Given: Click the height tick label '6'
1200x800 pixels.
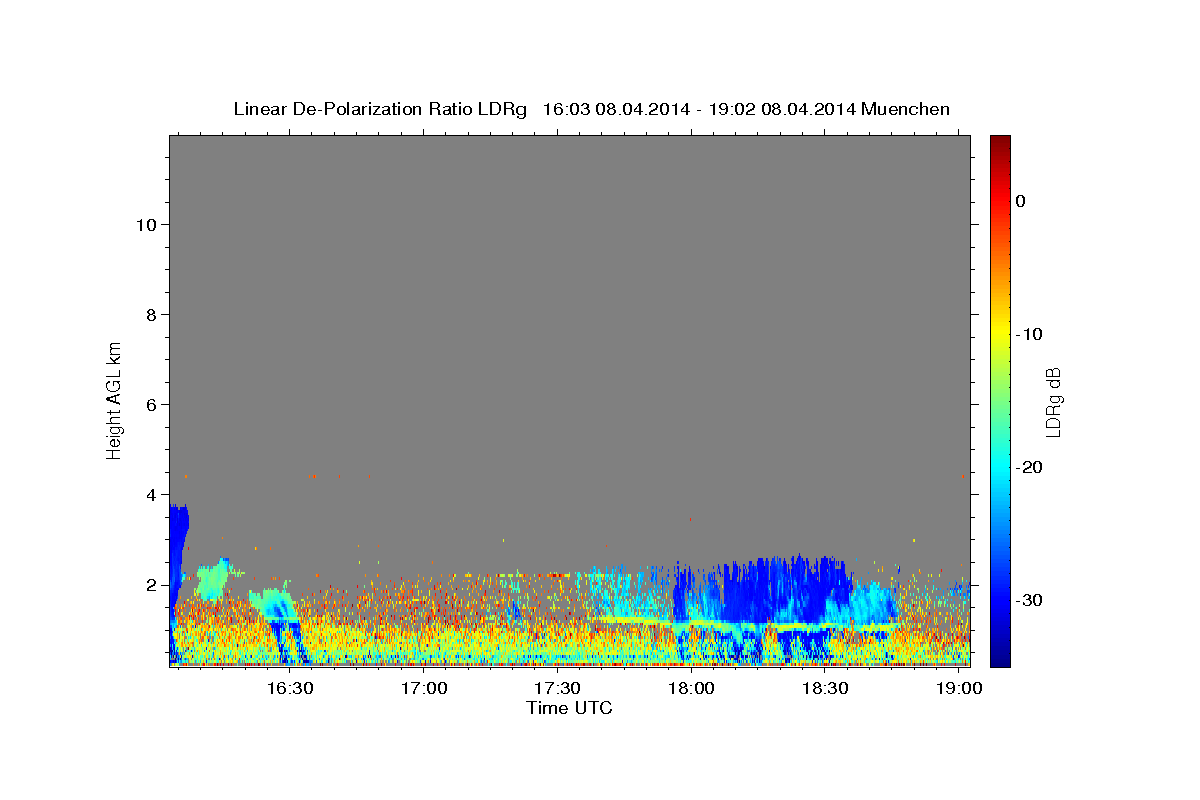Looking at the screenshot, I should [150, 405].
